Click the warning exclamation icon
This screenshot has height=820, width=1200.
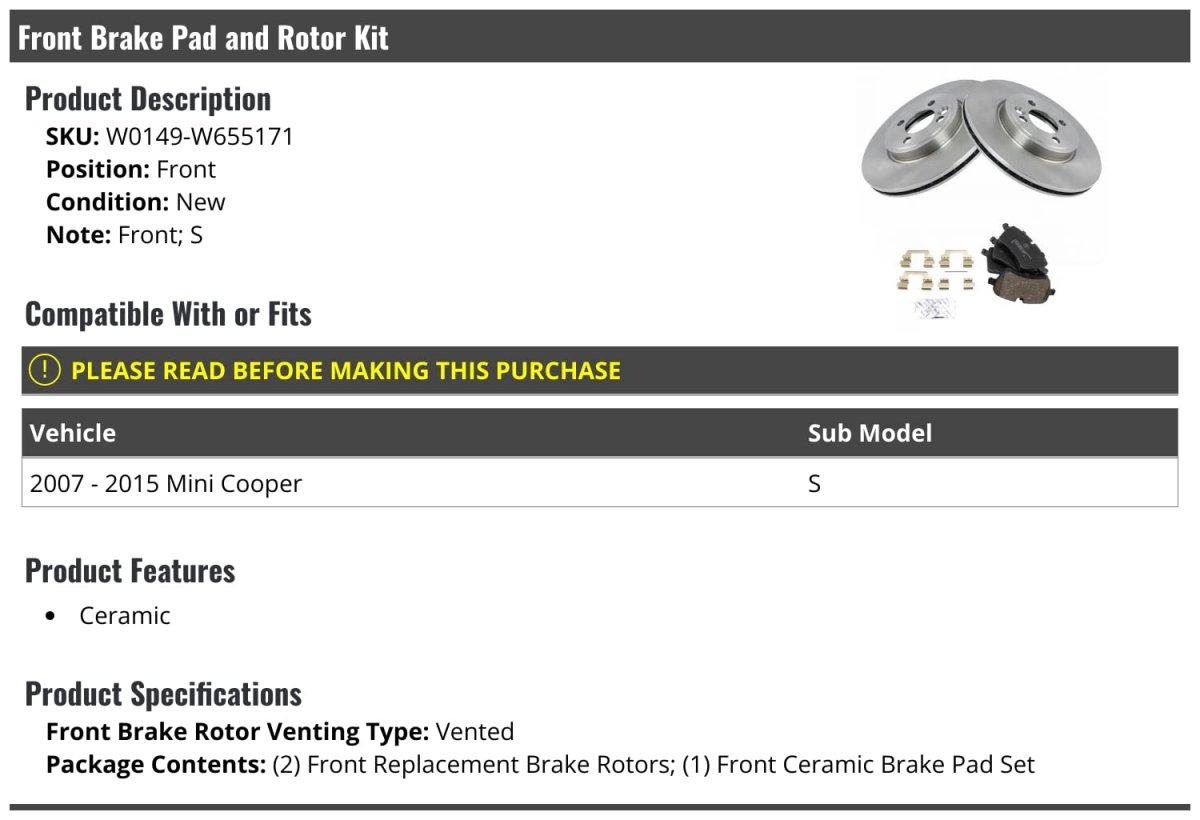coord(45,370)
